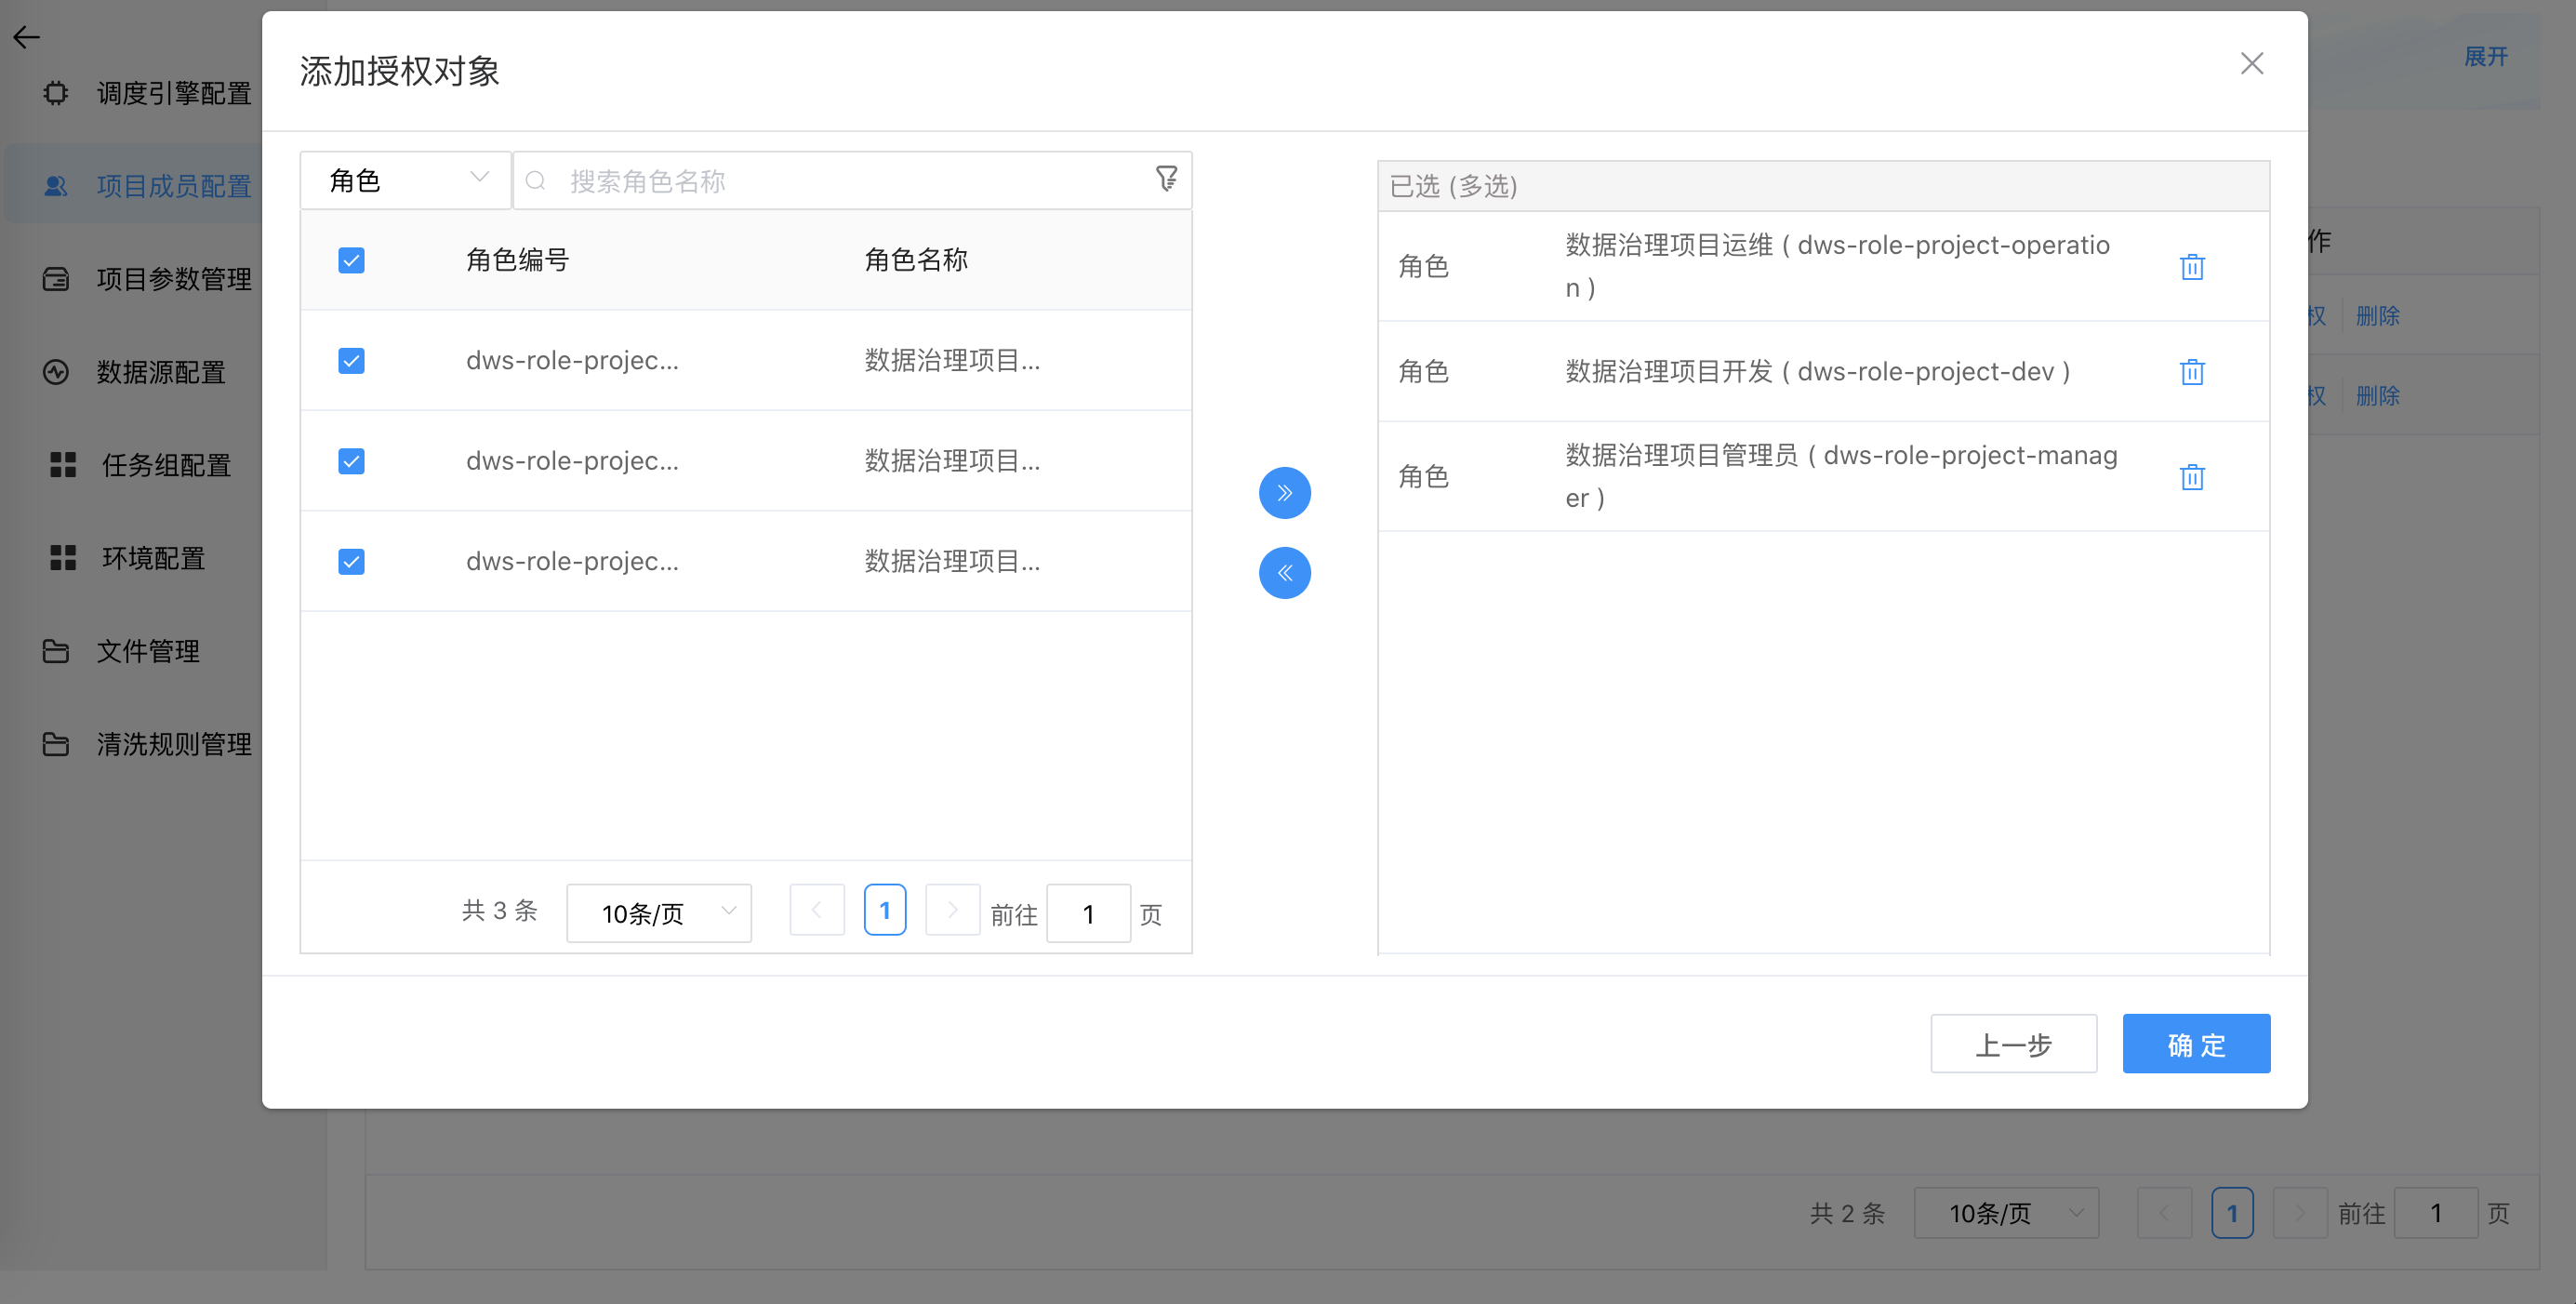Delete the dws-role-project-dev selected role

(2193, 371)
